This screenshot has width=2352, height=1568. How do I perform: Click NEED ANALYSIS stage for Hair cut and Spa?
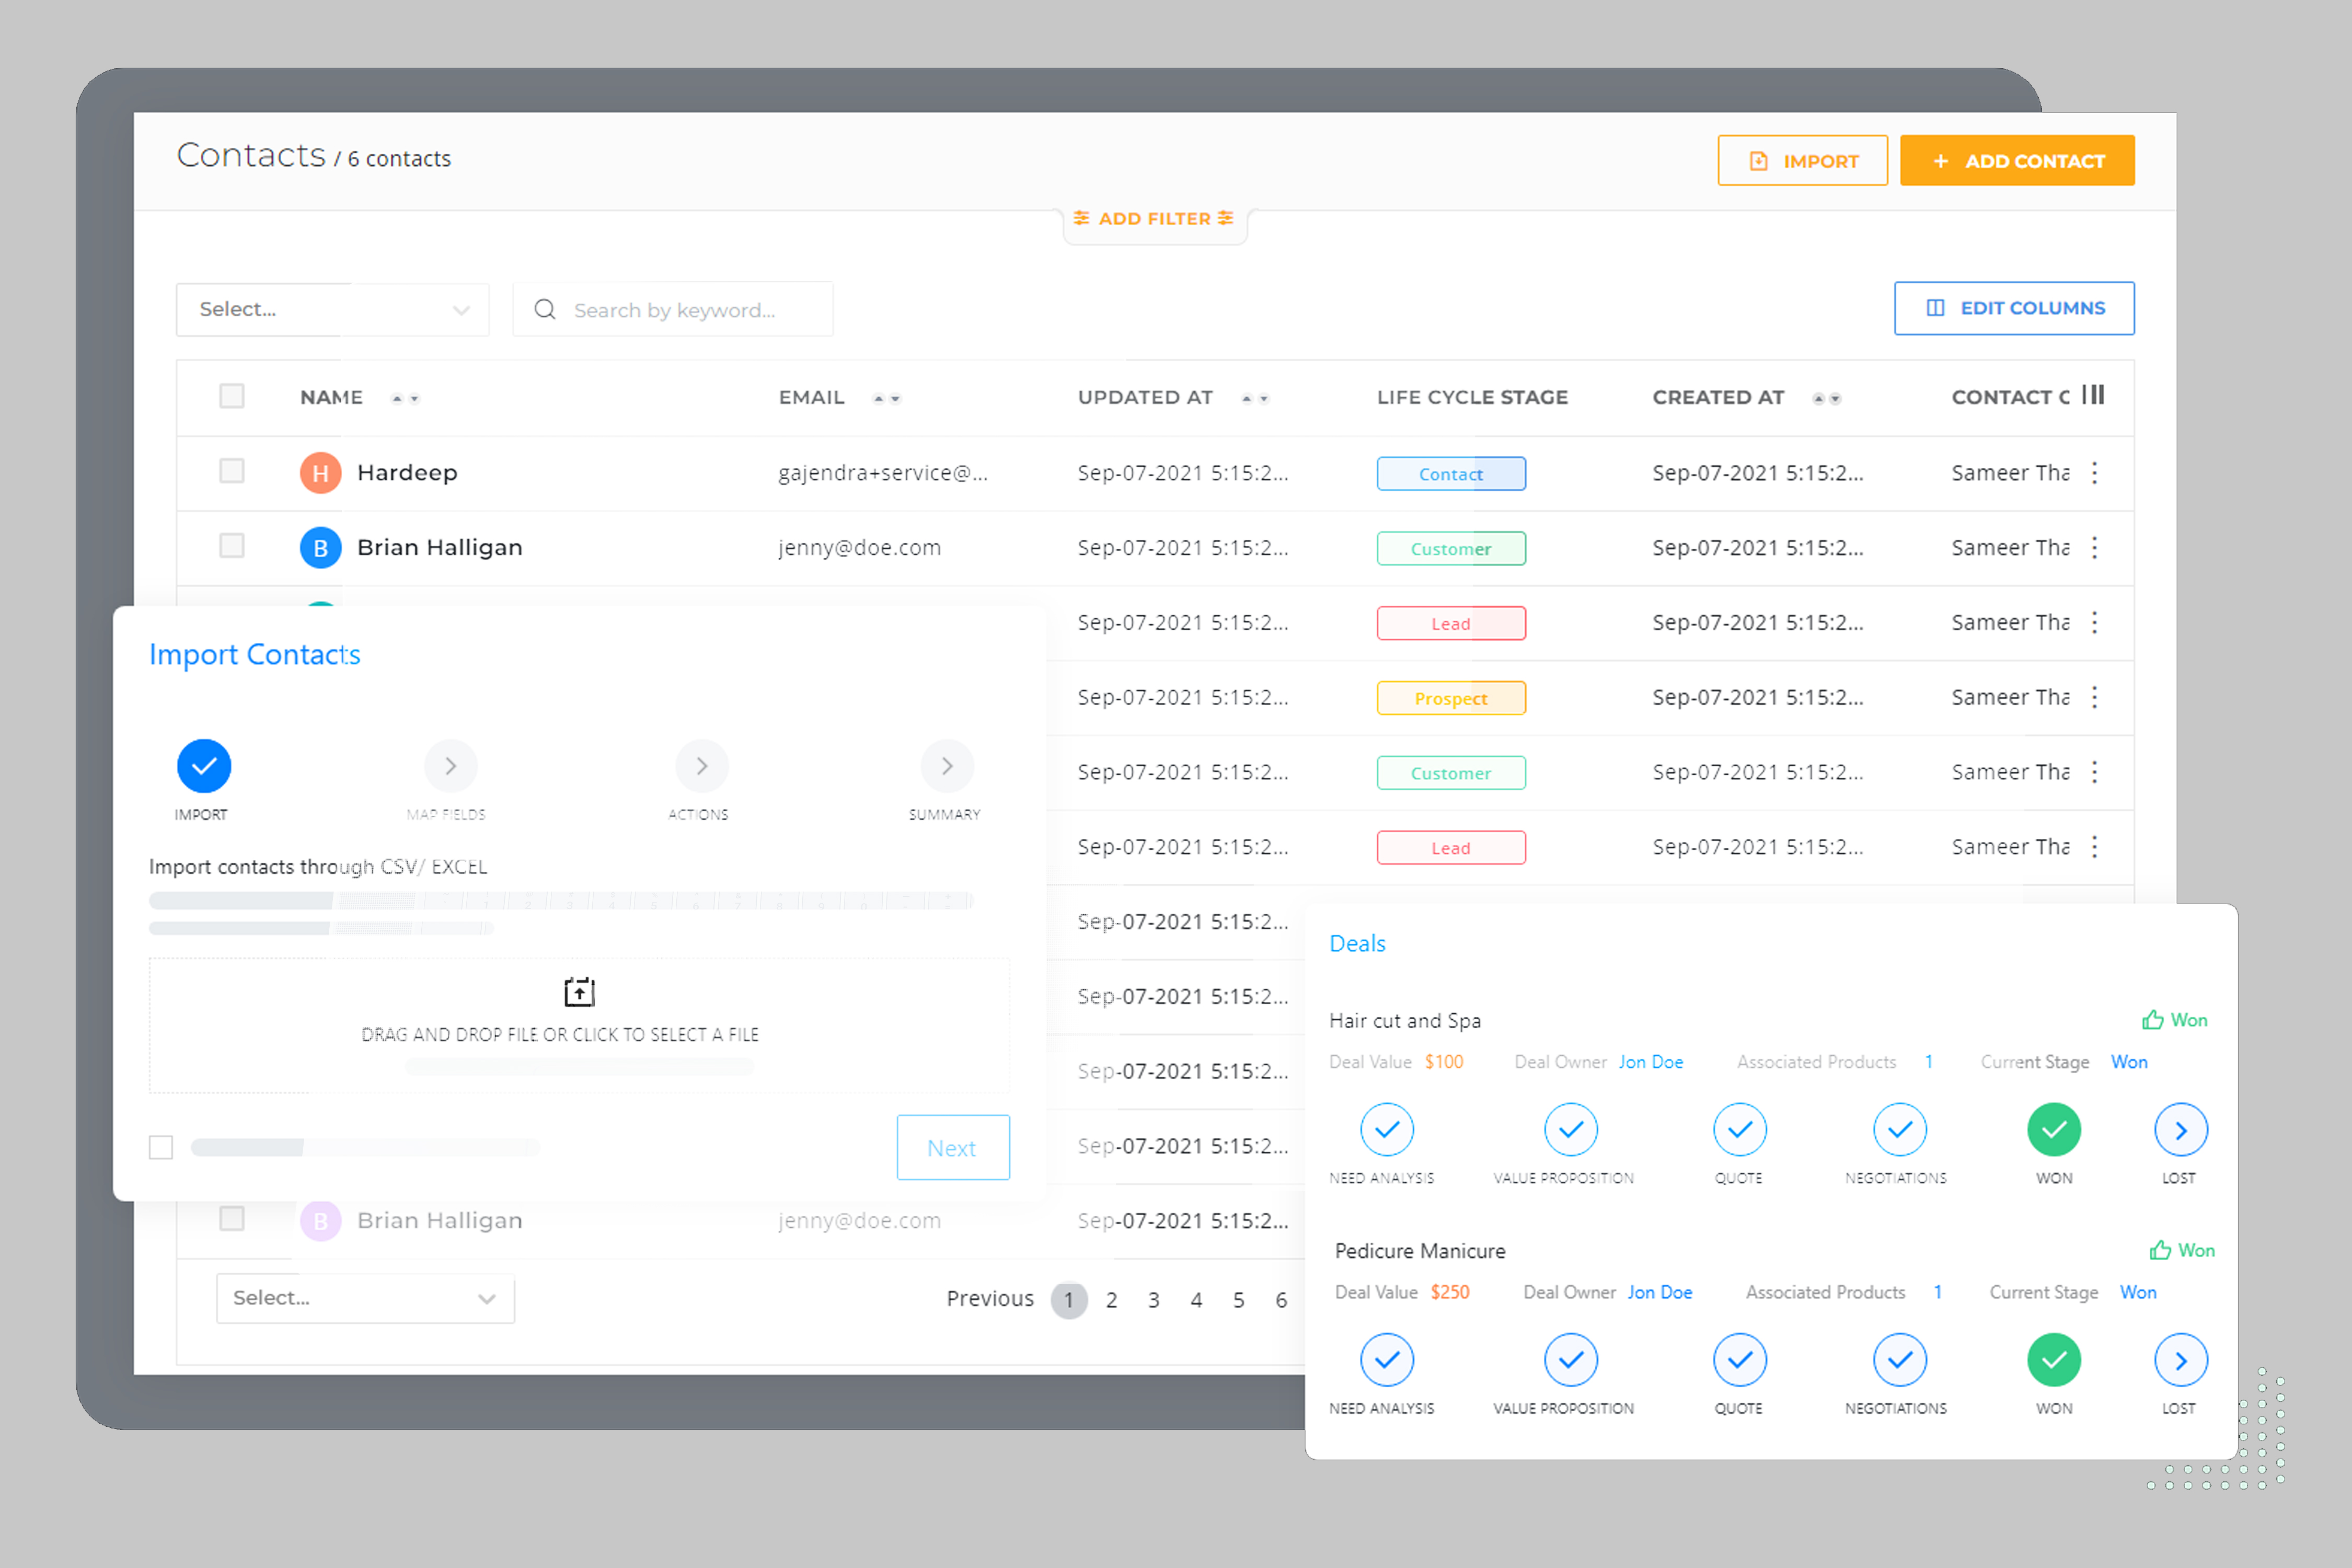pos(1387,1130)
